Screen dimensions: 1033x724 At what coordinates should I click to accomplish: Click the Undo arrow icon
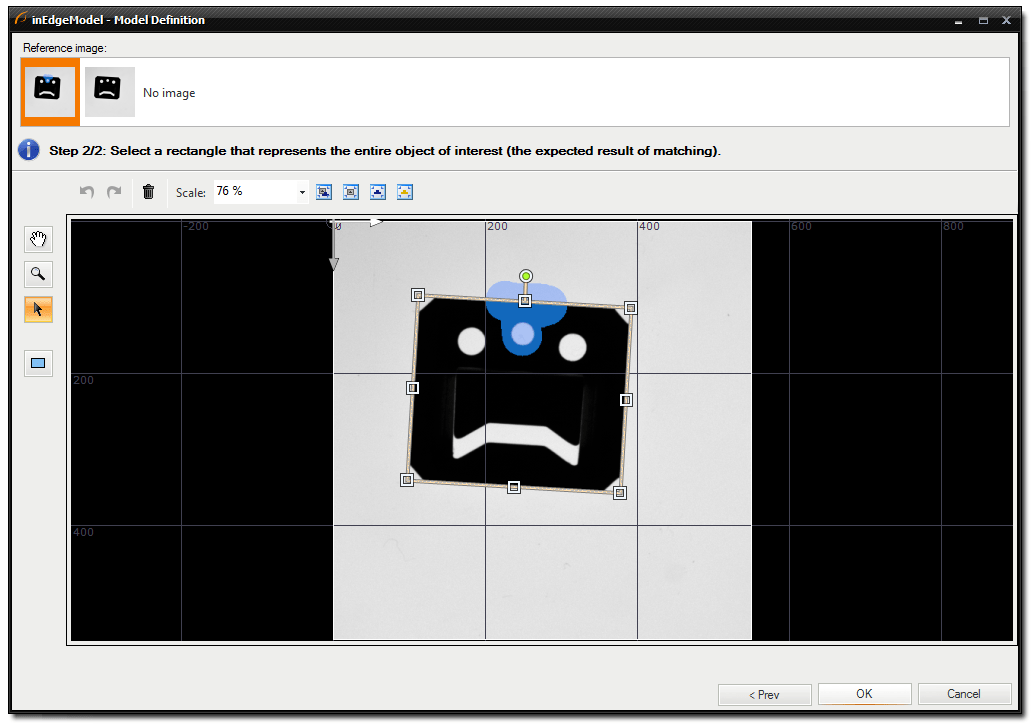87,191
